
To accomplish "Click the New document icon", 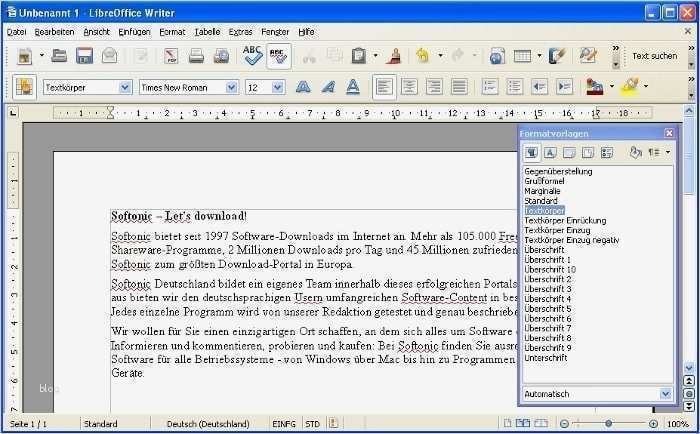I will click(x=25, y=56).
